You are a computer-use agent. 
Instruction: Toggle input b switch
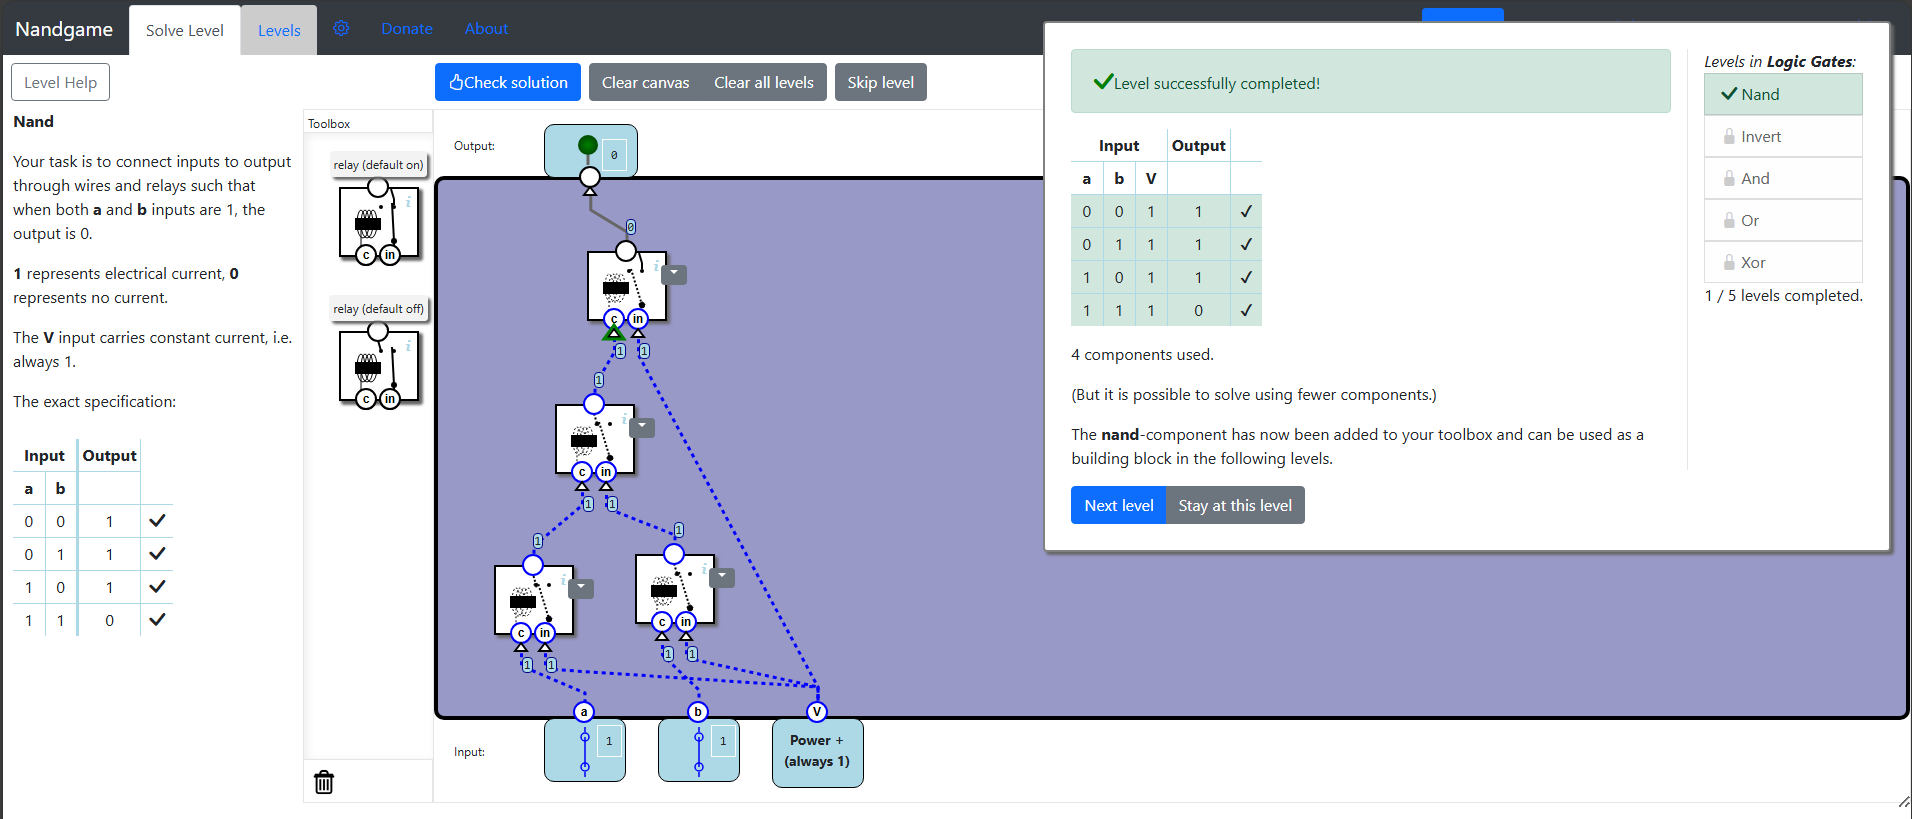699,752
